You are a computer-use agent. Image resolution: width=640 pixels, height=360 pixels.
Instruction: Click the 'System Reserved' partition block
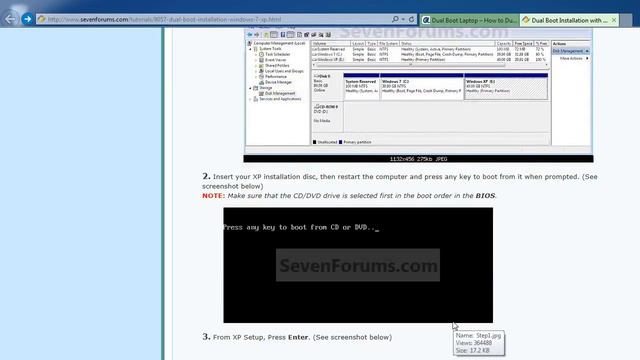point(361,87)
